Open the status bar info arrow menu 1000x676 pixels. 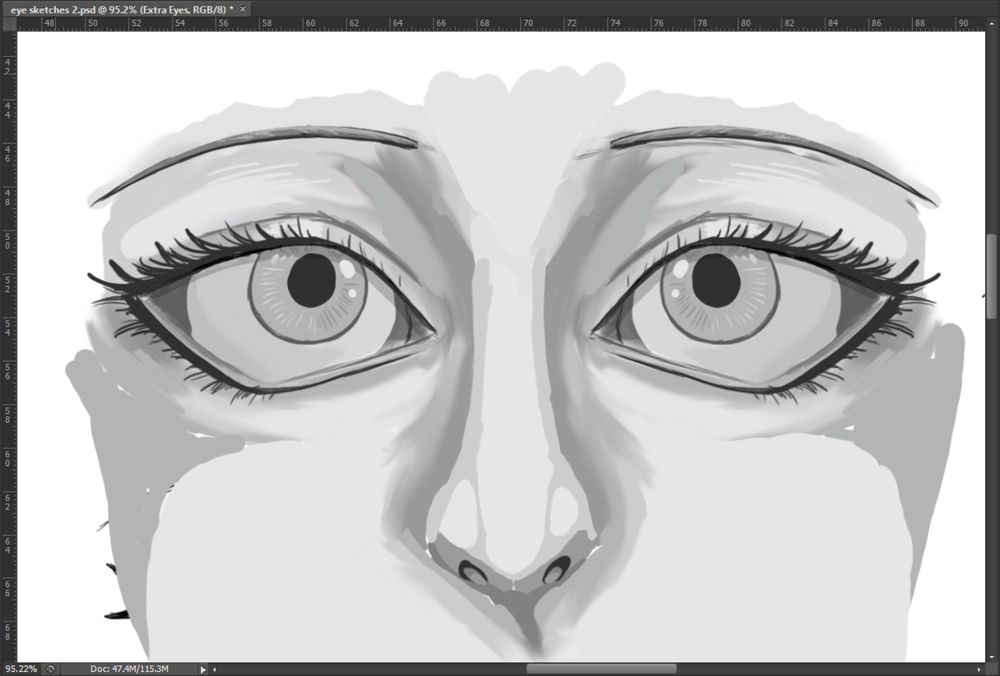coord(203,668)
